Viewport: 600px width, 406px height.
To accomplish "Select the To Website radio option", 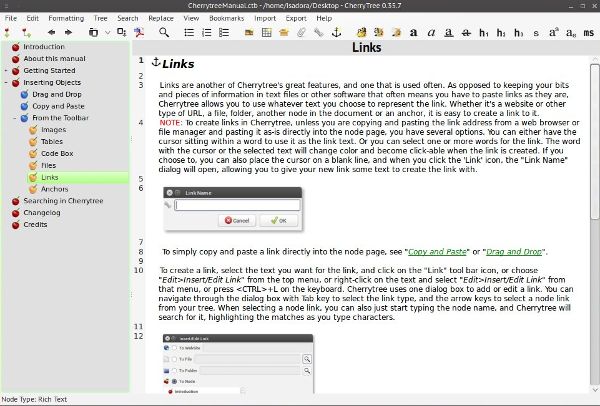I will pyautogui.click(x=174, y=348).
